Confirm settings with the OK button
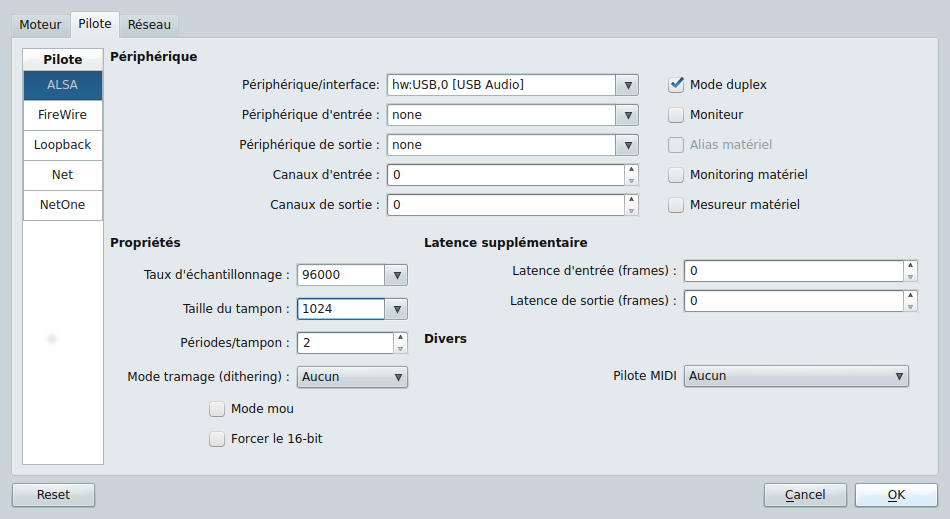This screenshot has width=950, height=519. tap(896, 495)
